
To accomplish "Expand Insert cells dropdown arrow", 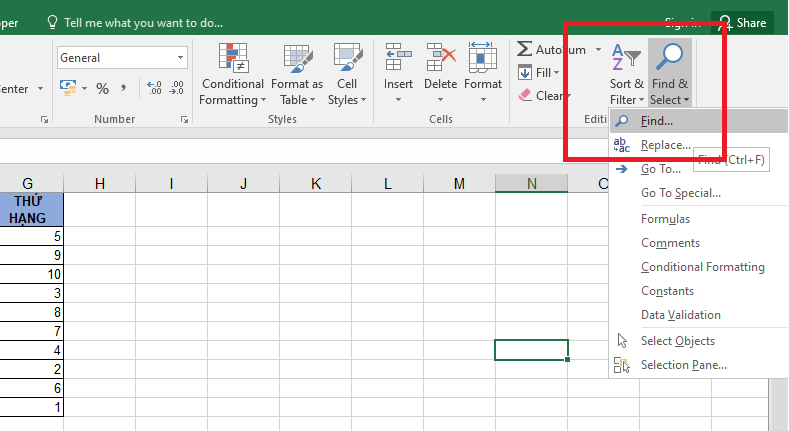I will 398,100.
